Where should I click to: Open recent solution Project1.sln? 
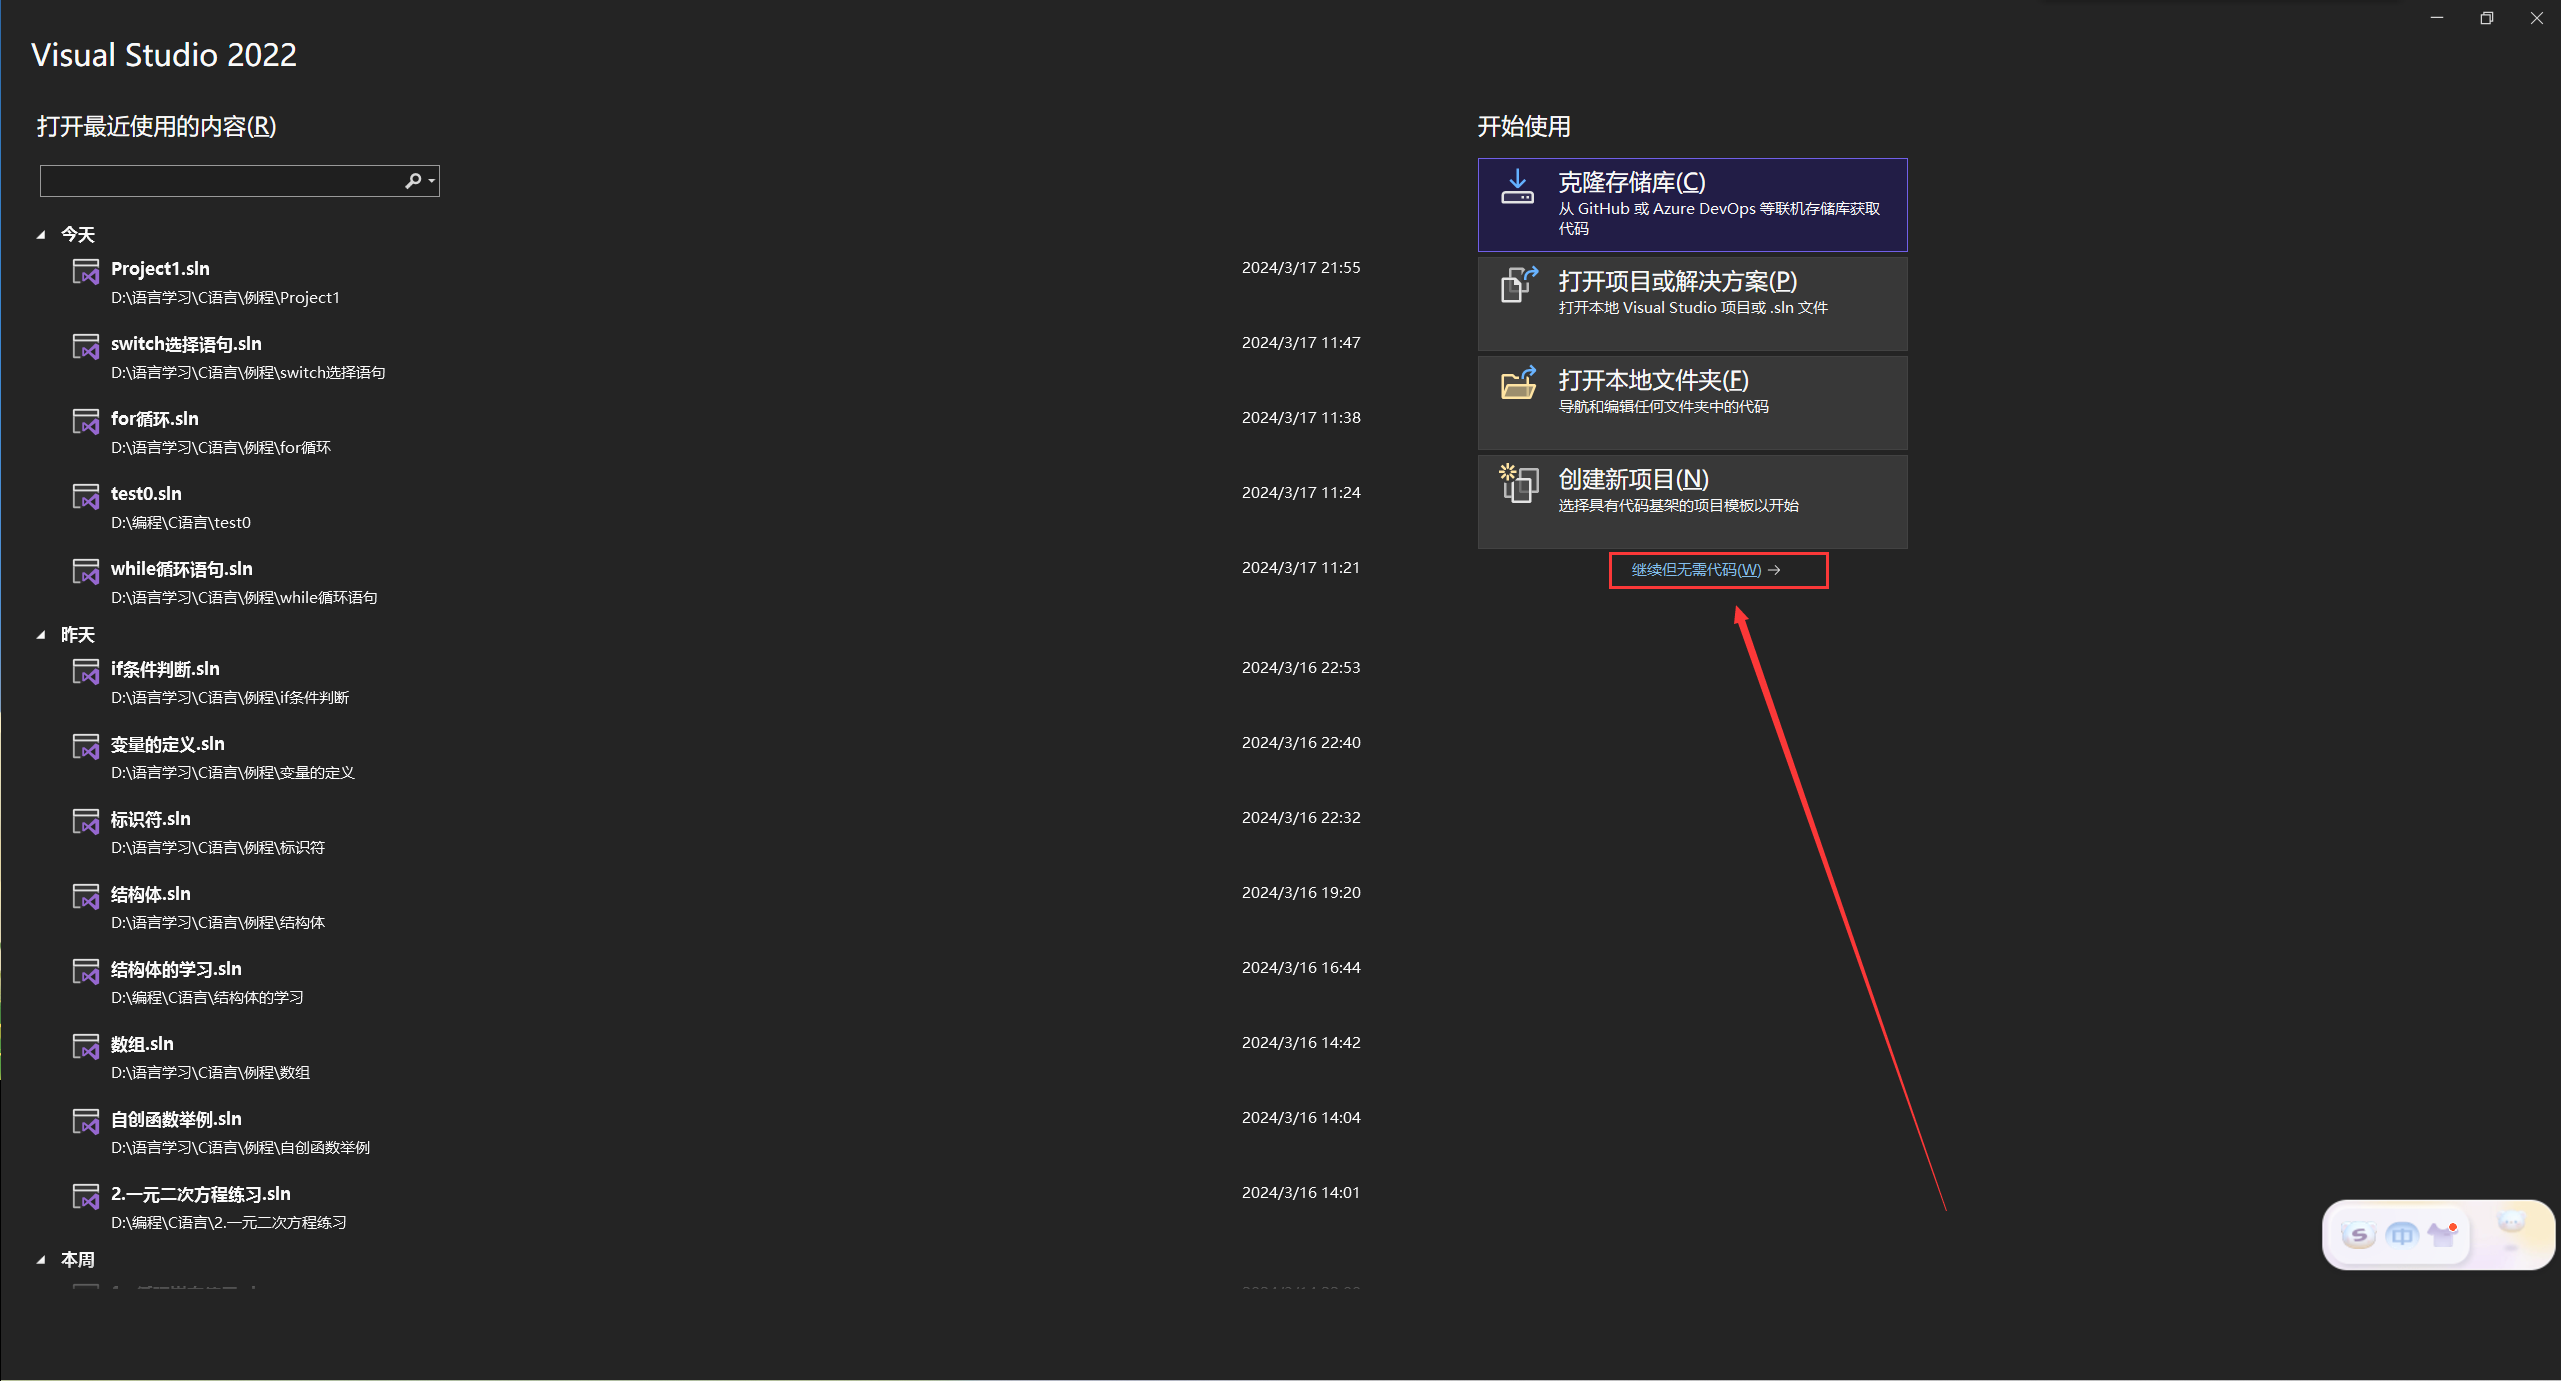pyautogui.click(x=716, y=282)
